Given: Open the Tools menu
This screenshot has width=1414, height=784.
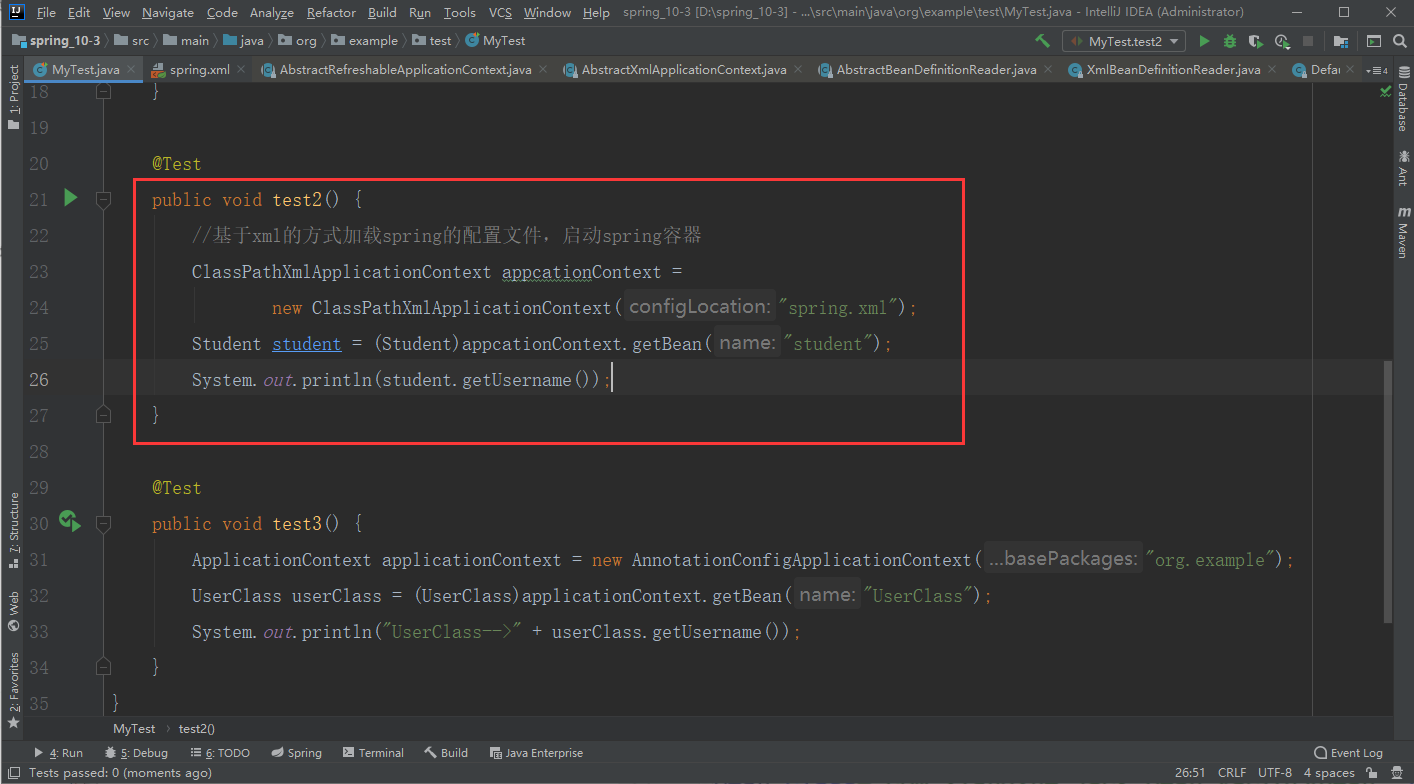Looking at the screenshot, I should pos(459,12).
